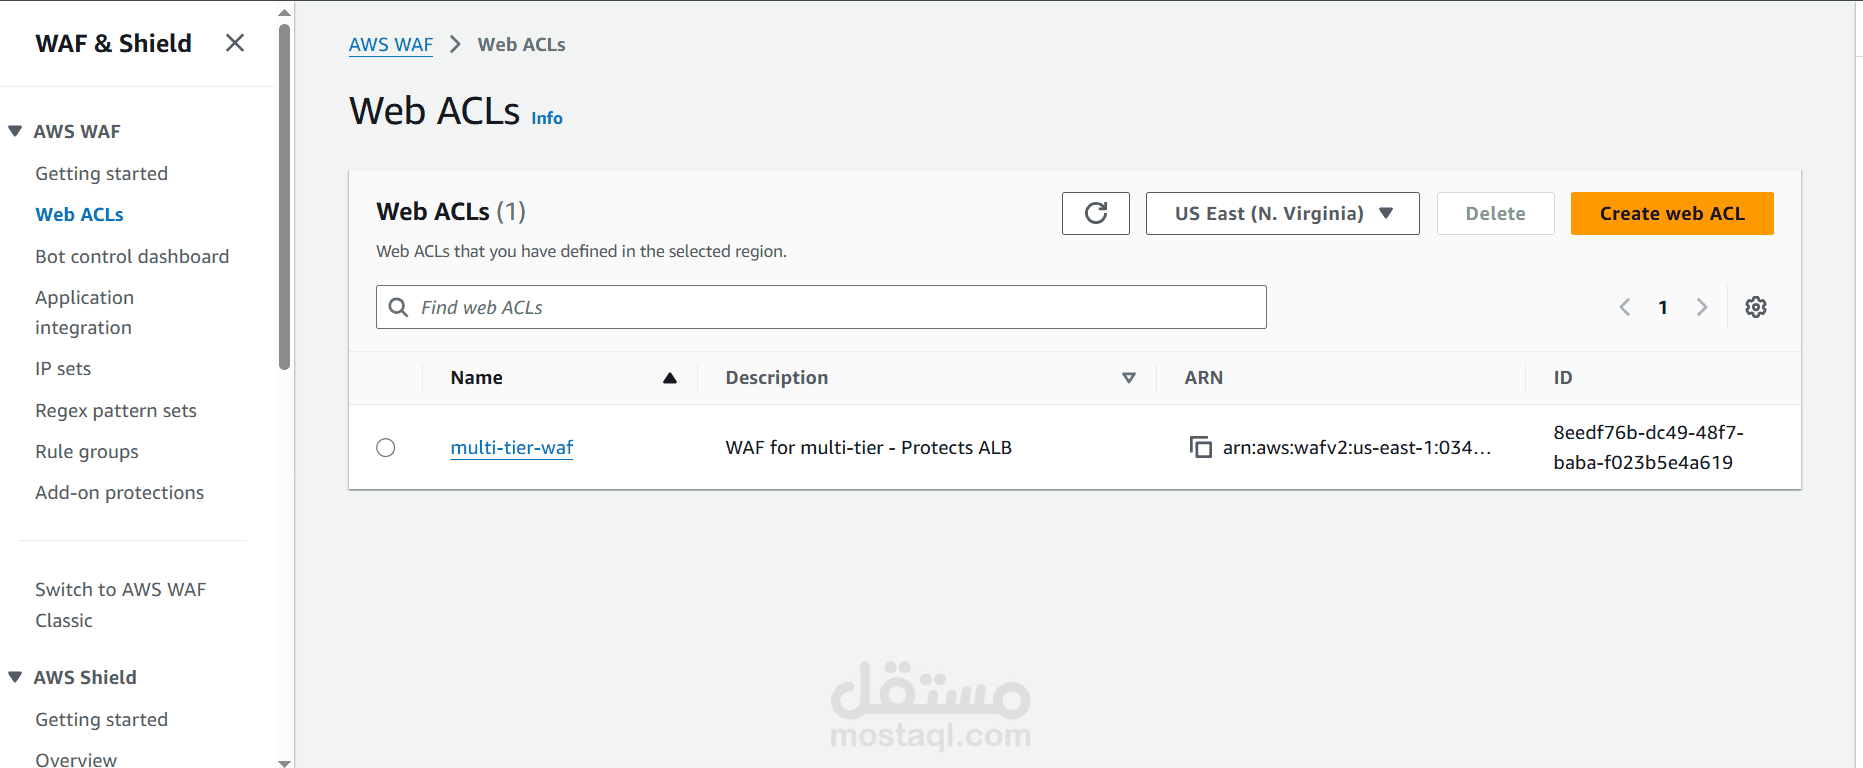Viewport: 1863px width, 768px height.
Task: Refresh the Web ACLs list
Action: [x=1096, y=213]
